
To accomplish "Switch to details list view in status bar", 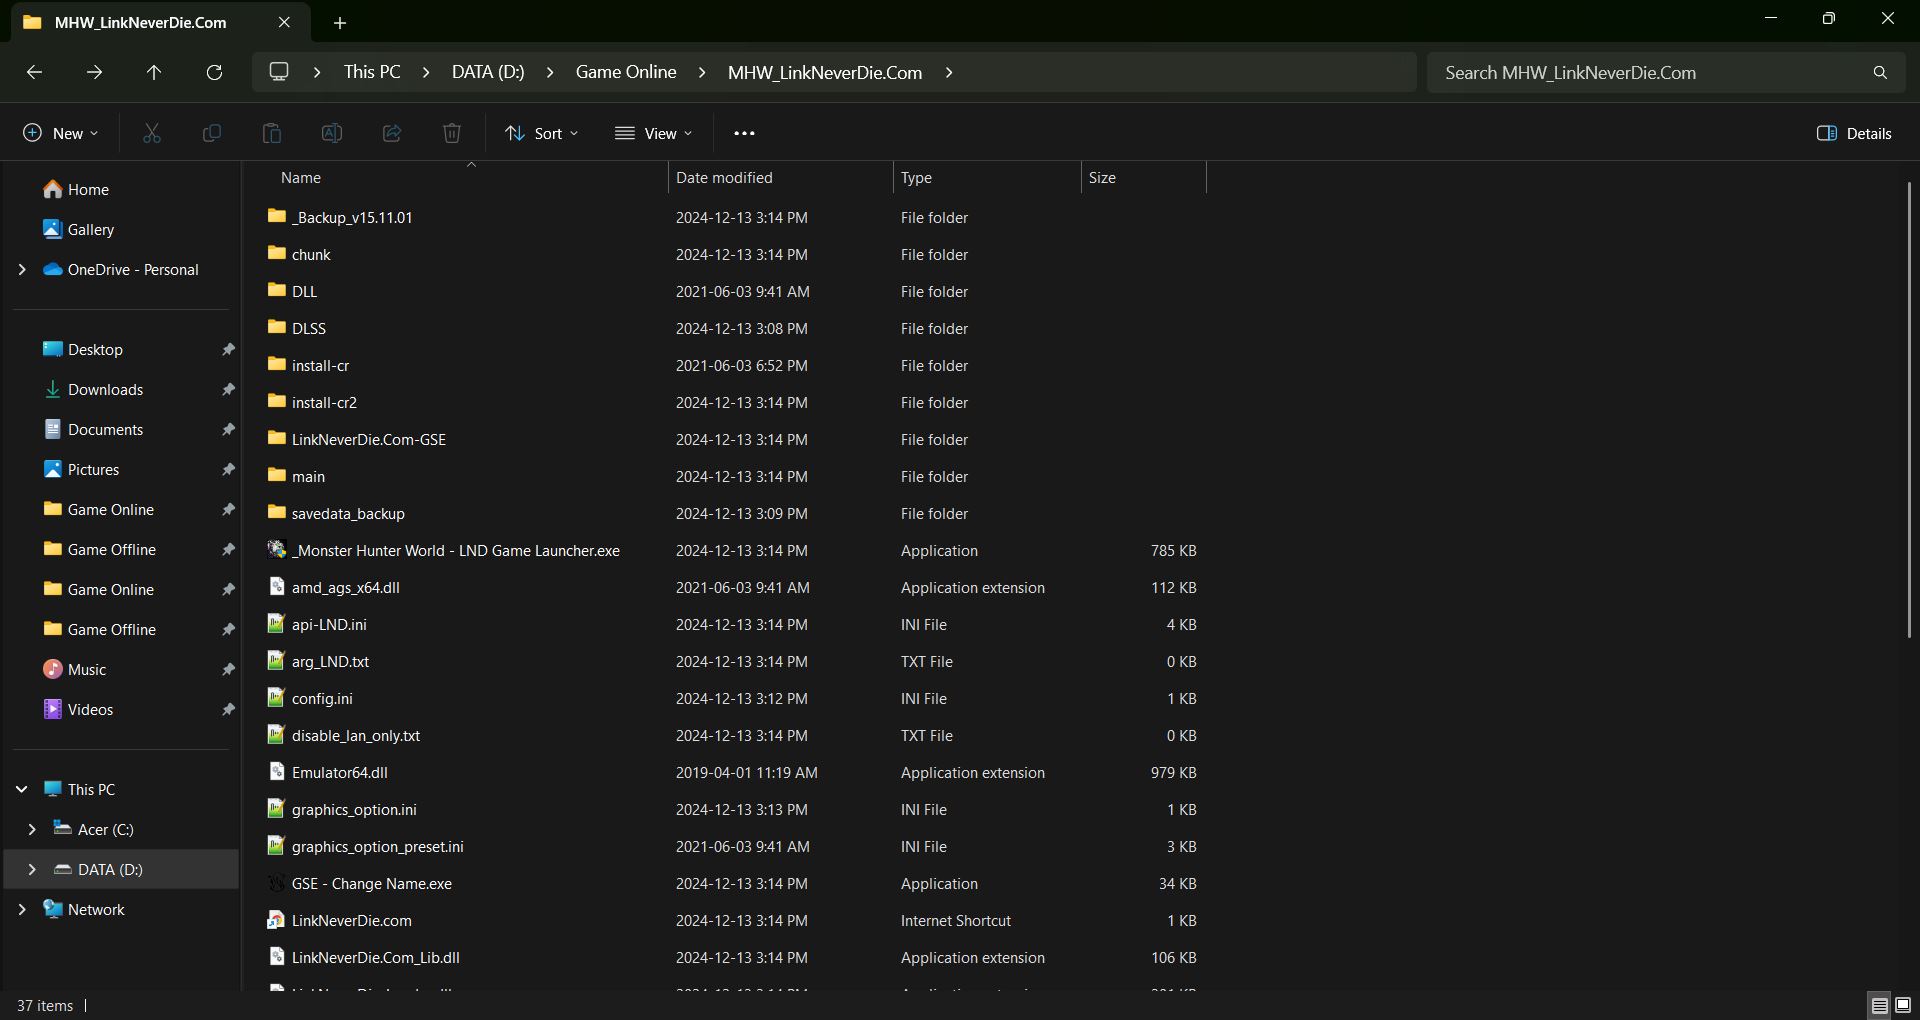I will [1879, 1005].
